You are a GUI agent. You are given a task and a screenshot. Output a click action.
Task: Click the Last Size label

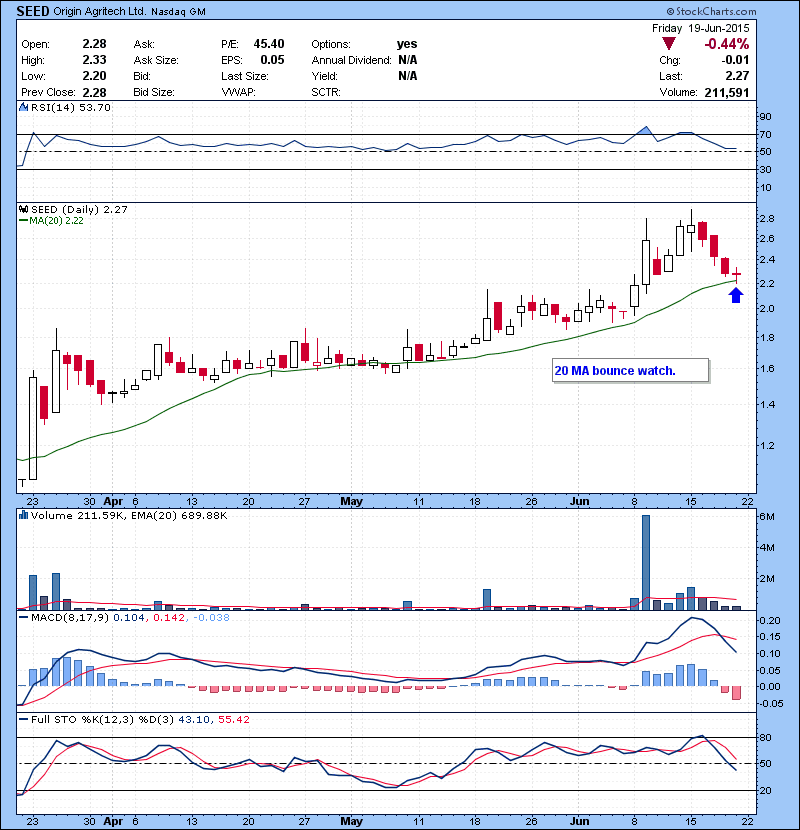point(245,76)
